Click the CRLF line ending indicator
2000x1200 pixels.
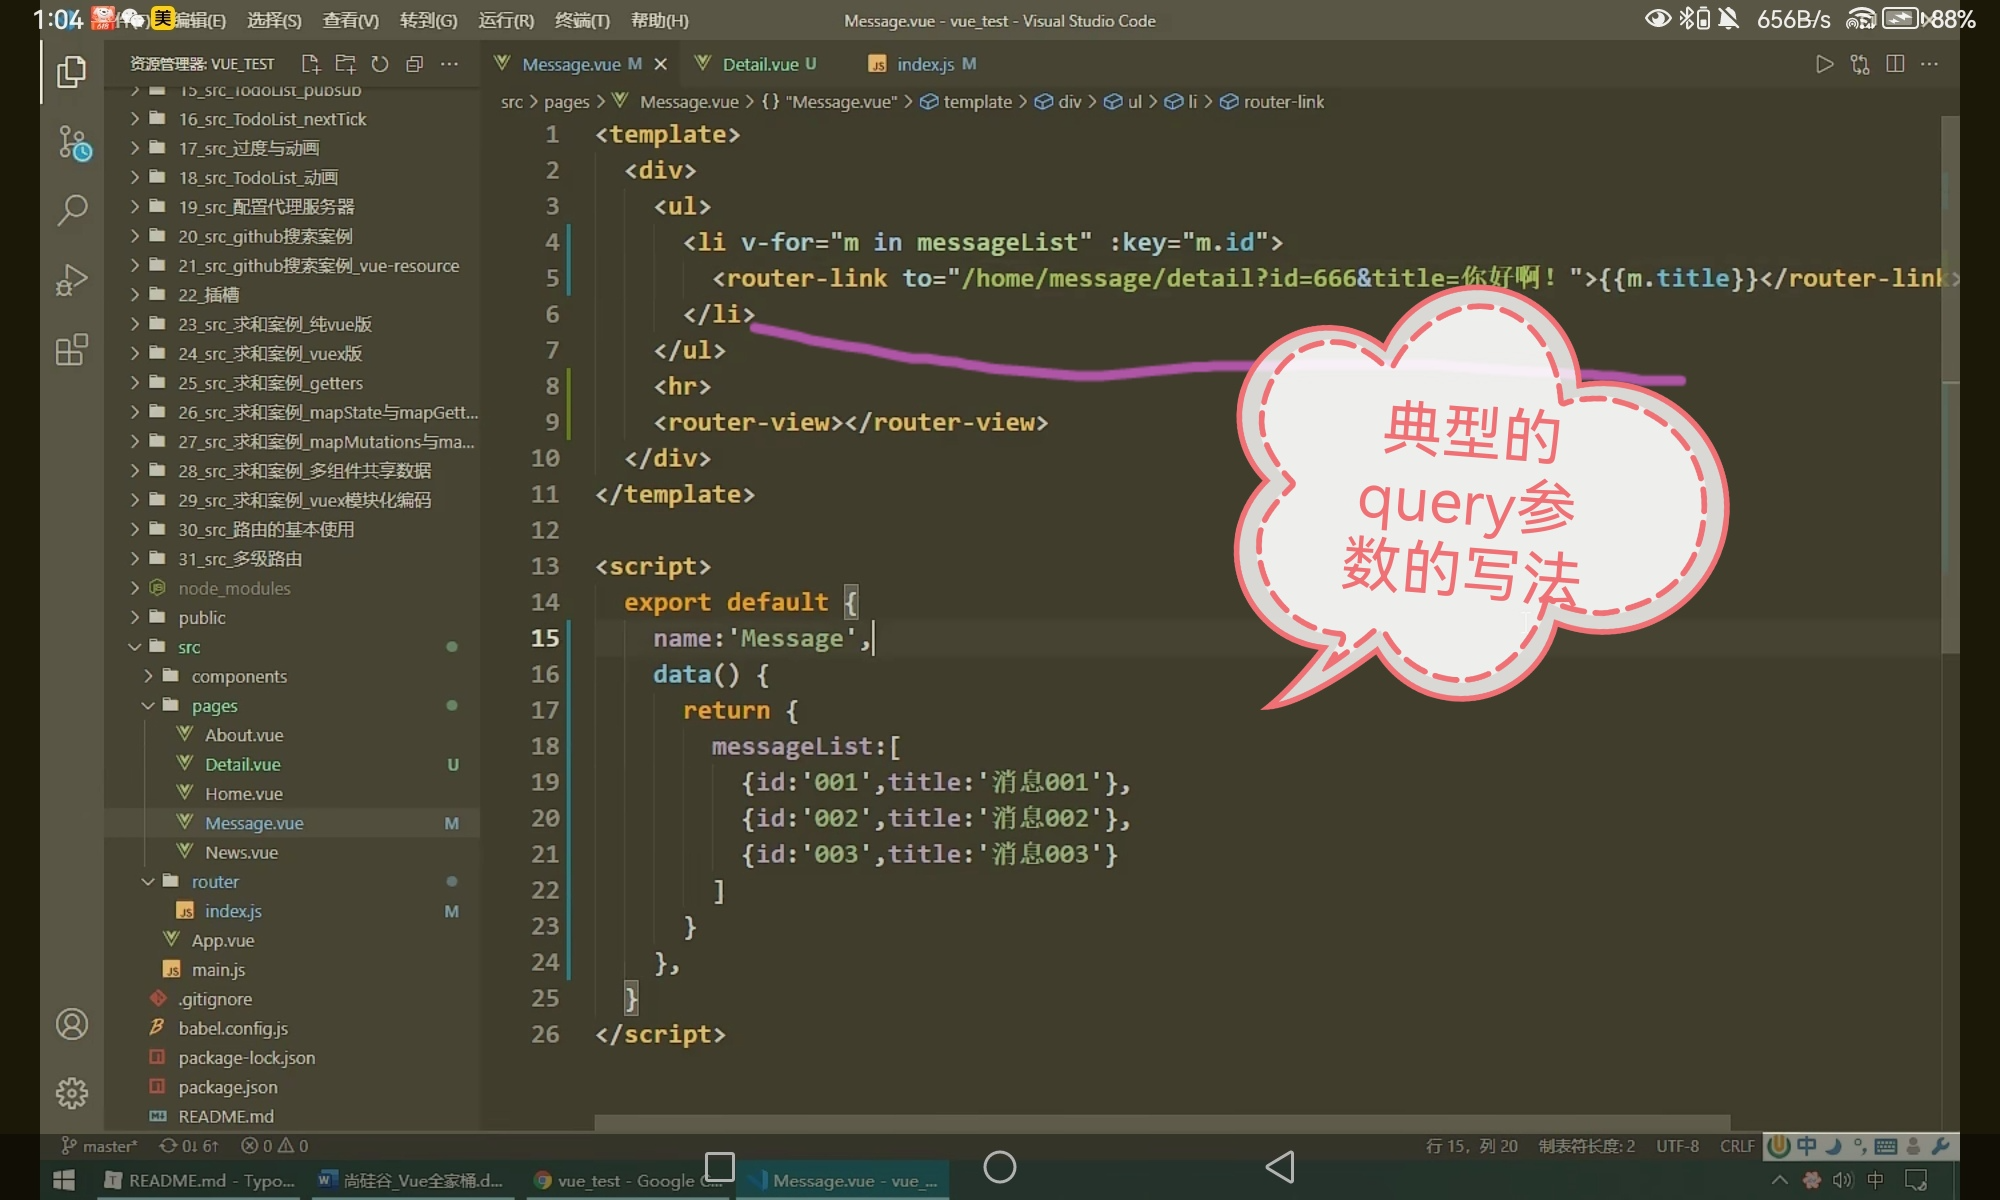(x=1736, y=1146)
